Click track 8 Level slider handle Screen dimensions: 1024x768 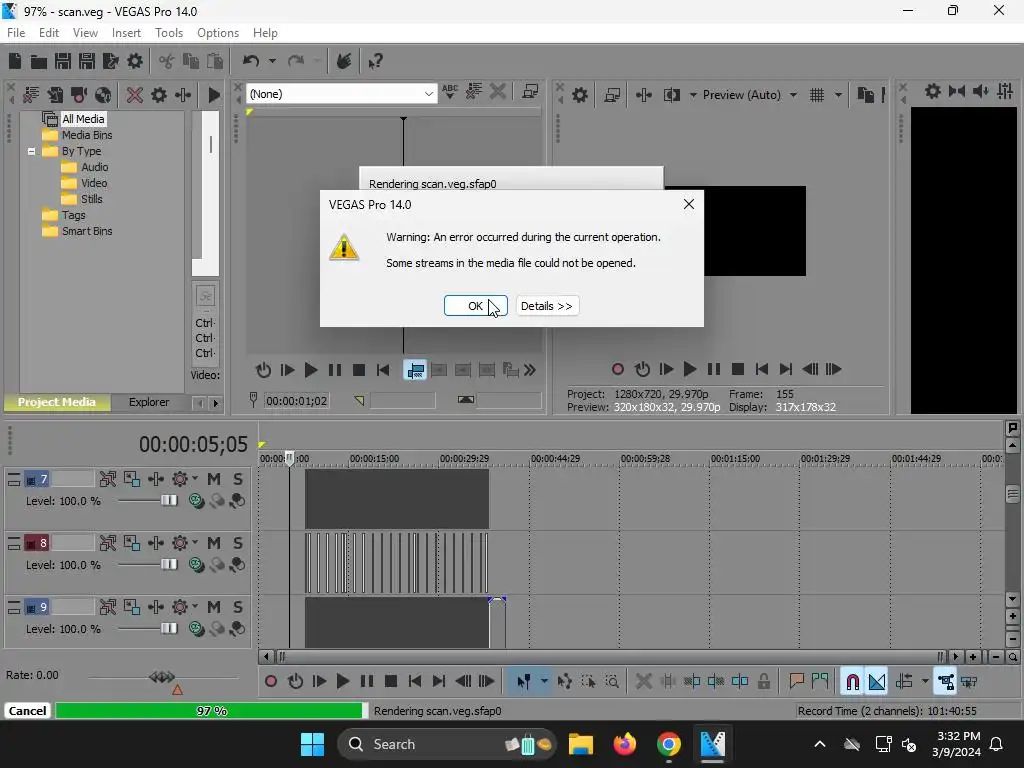click(169, 564)
